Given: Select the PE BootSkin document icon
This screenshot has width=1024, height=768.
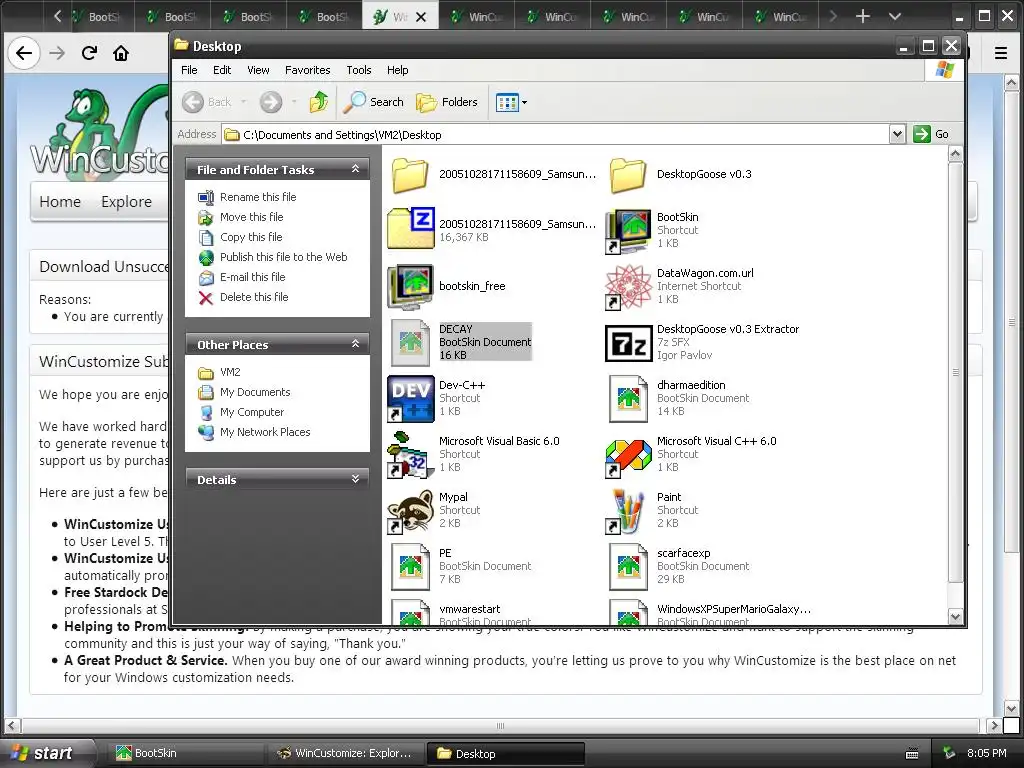Looking at the screenshot, I should (x=410, y=567).
